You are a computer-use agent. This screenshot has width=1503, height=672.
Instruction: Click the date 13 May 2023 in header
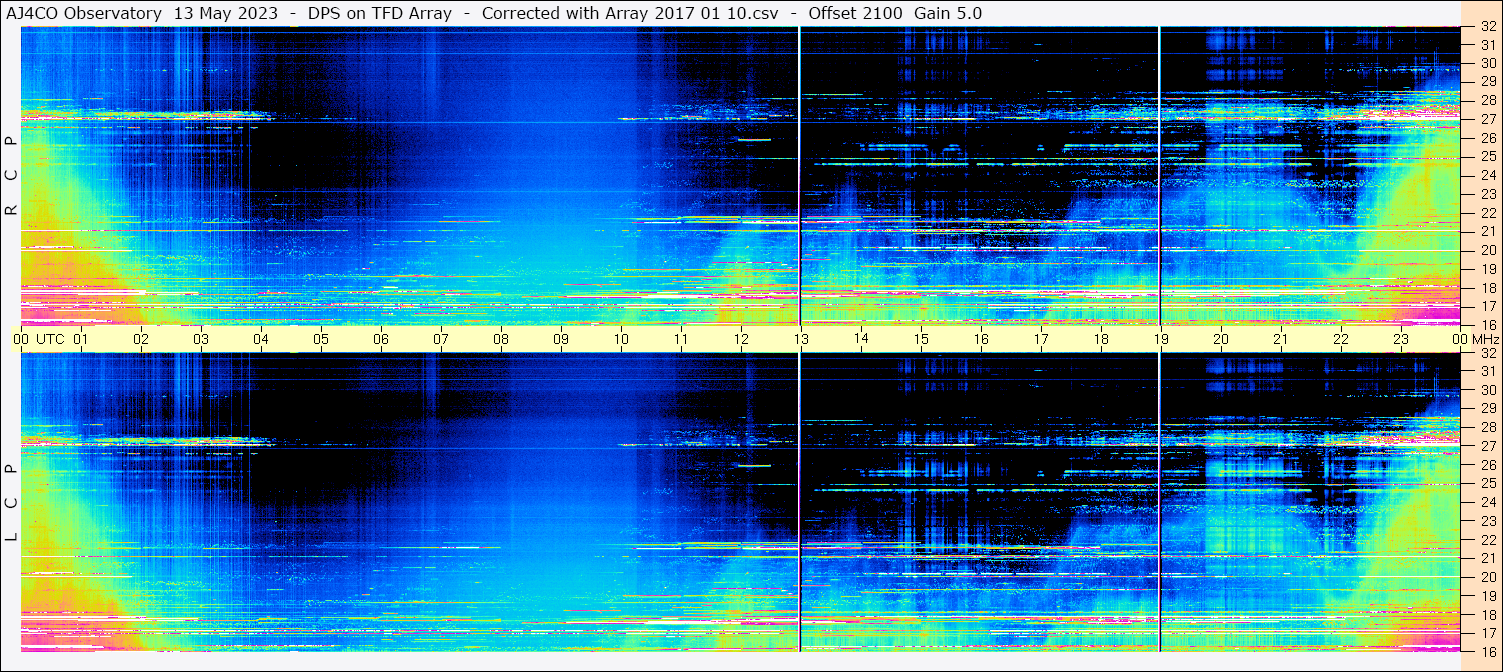225,13
